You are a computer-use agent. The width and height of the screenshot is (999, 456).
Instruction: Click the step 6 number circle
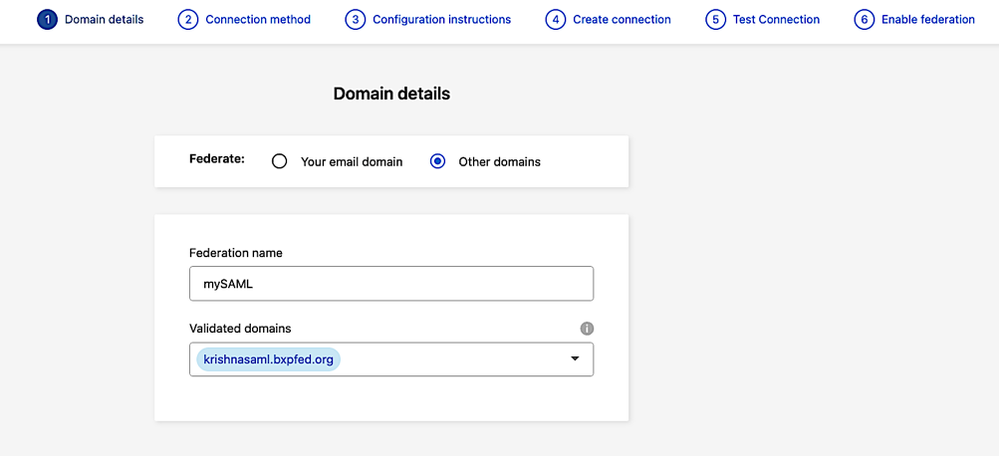tap(864, 19)
